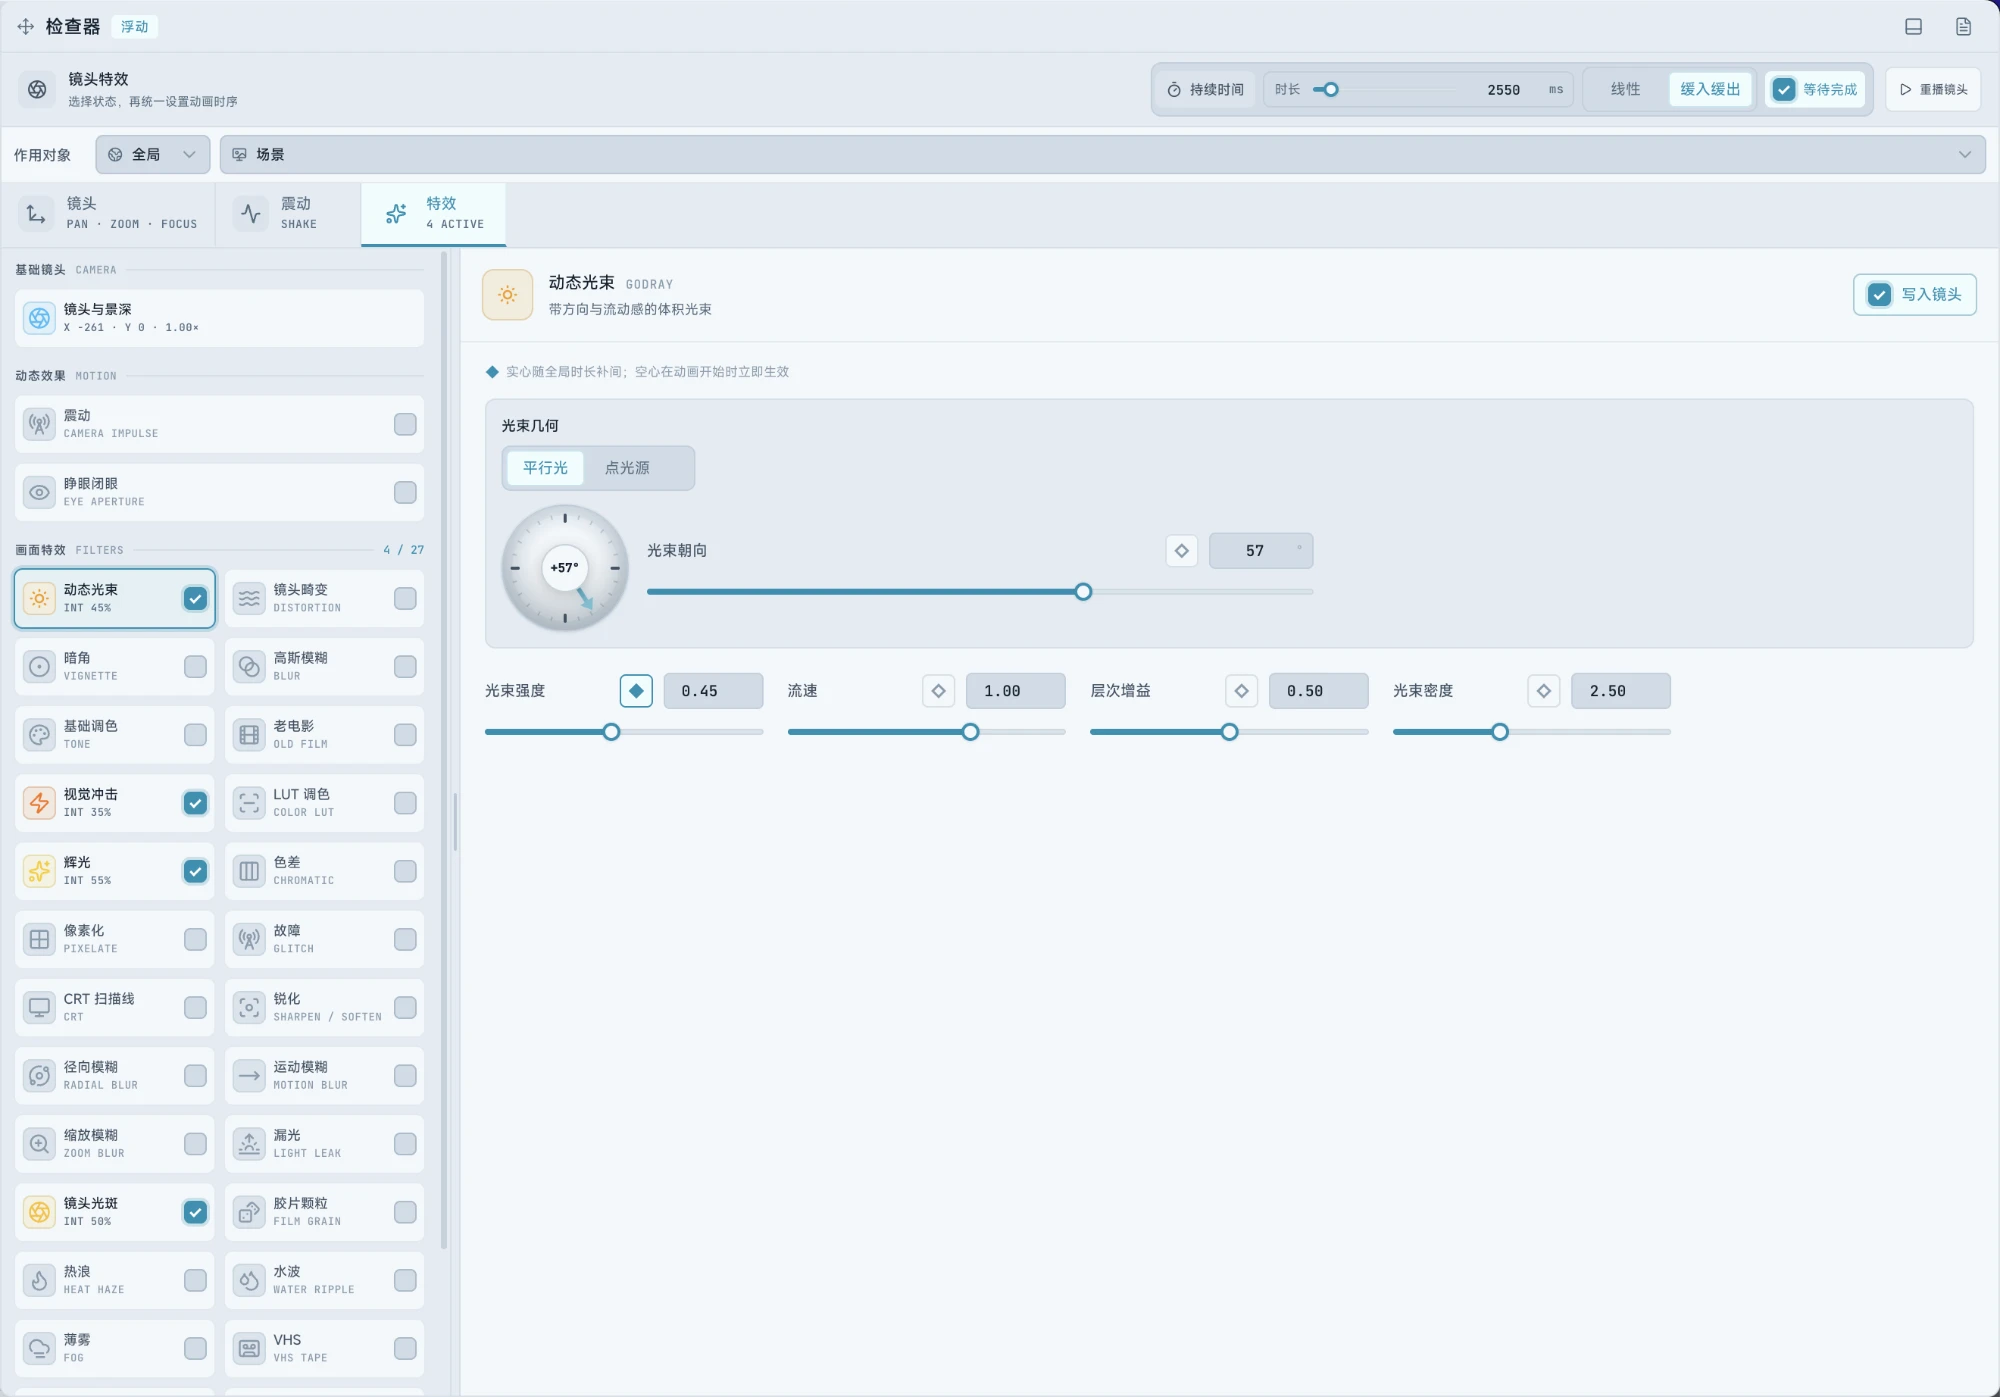Click the 暗角 vignette icon
This screenshot has width=2000, height=1397.
pos(39,667)
